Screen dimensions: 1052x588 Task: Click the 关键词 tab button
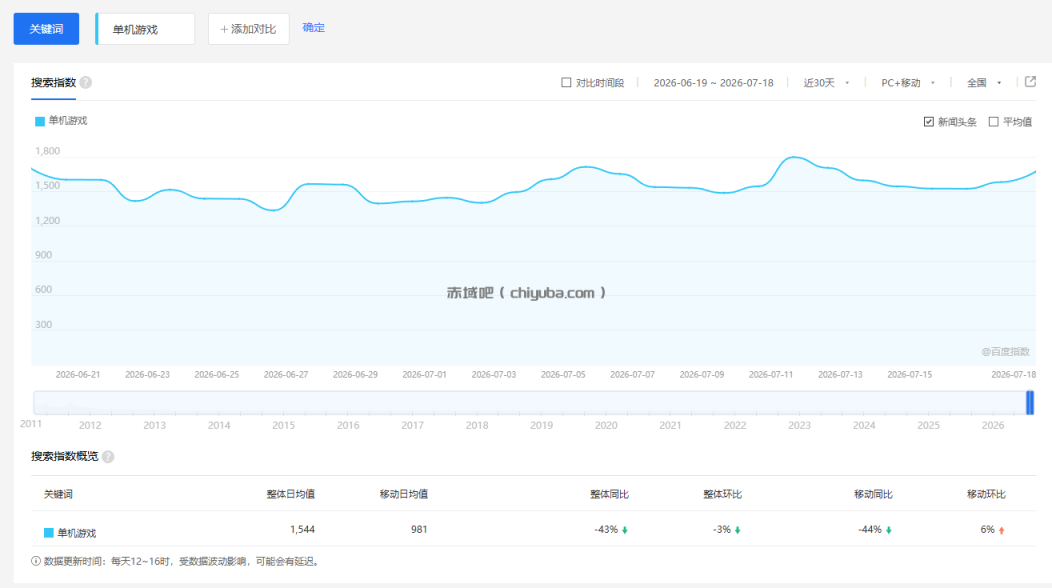tap(46, 29)
